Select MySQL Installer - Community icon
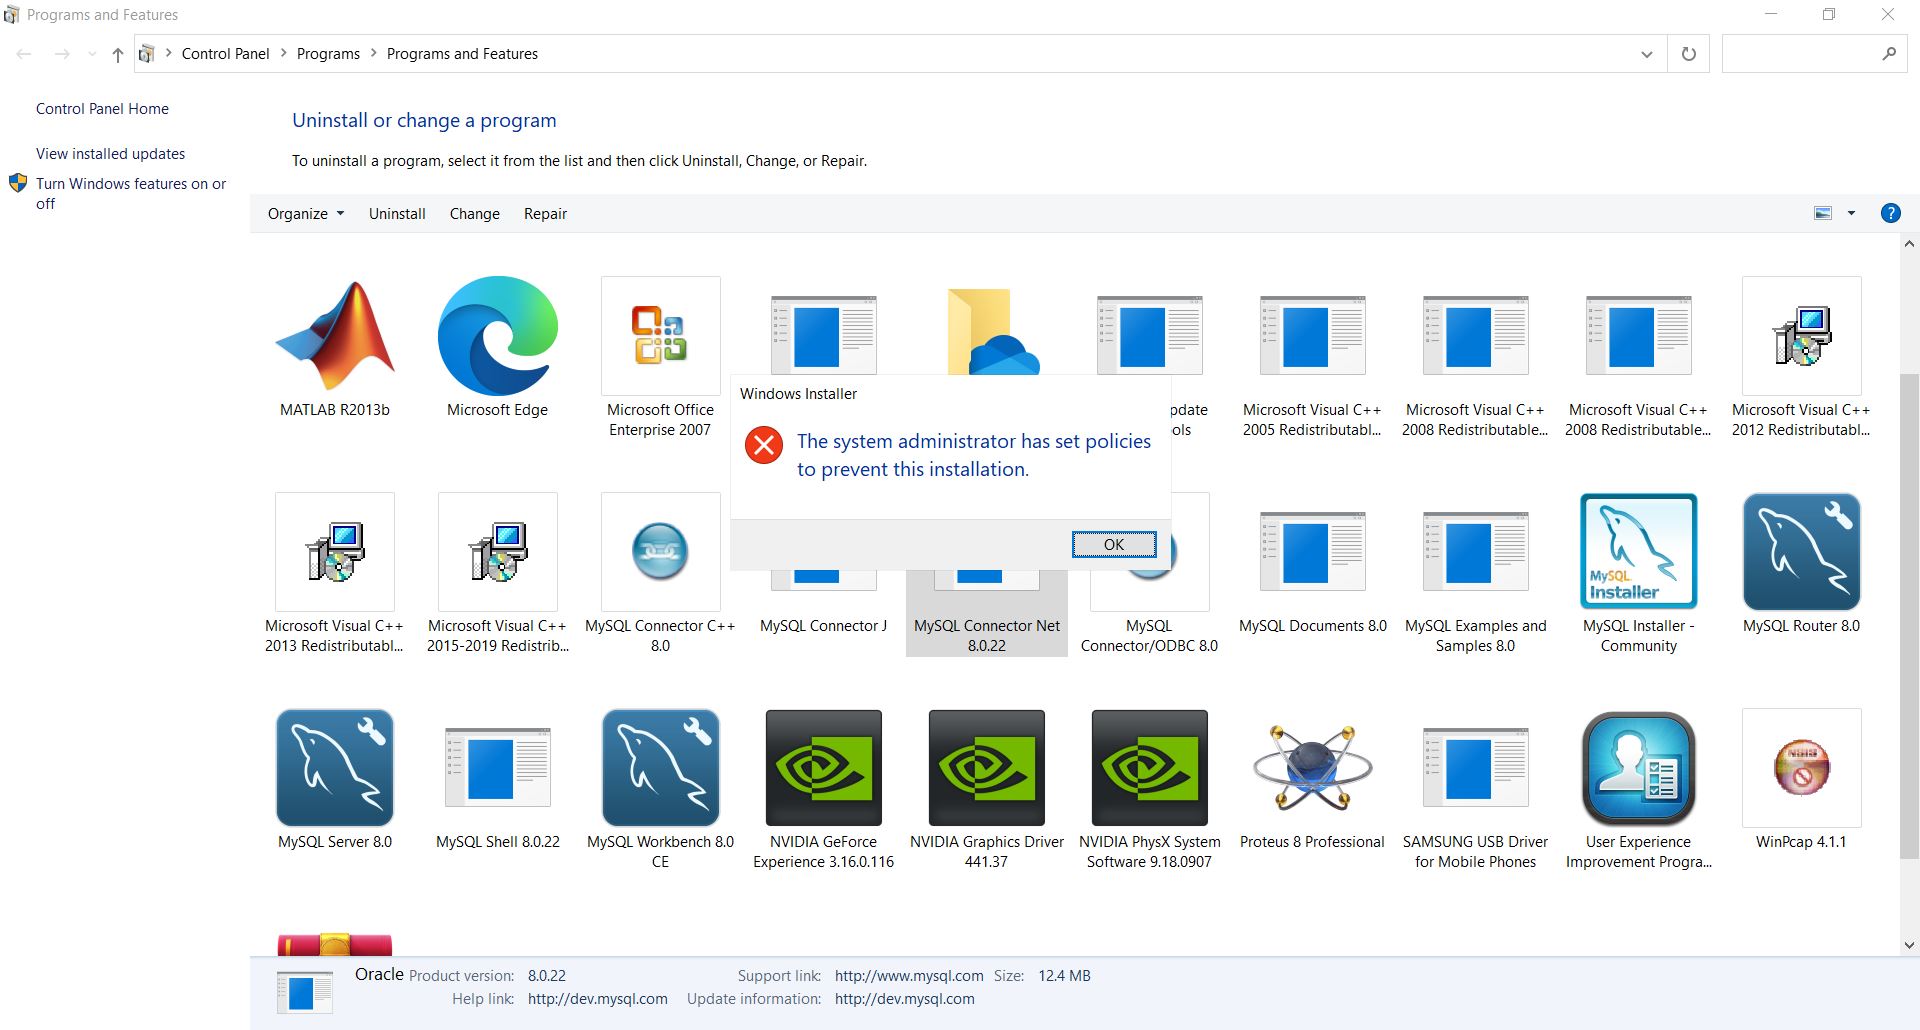Viewport: 1920px width, 1030px height. pyautogui.click(x=1639, y=552)
